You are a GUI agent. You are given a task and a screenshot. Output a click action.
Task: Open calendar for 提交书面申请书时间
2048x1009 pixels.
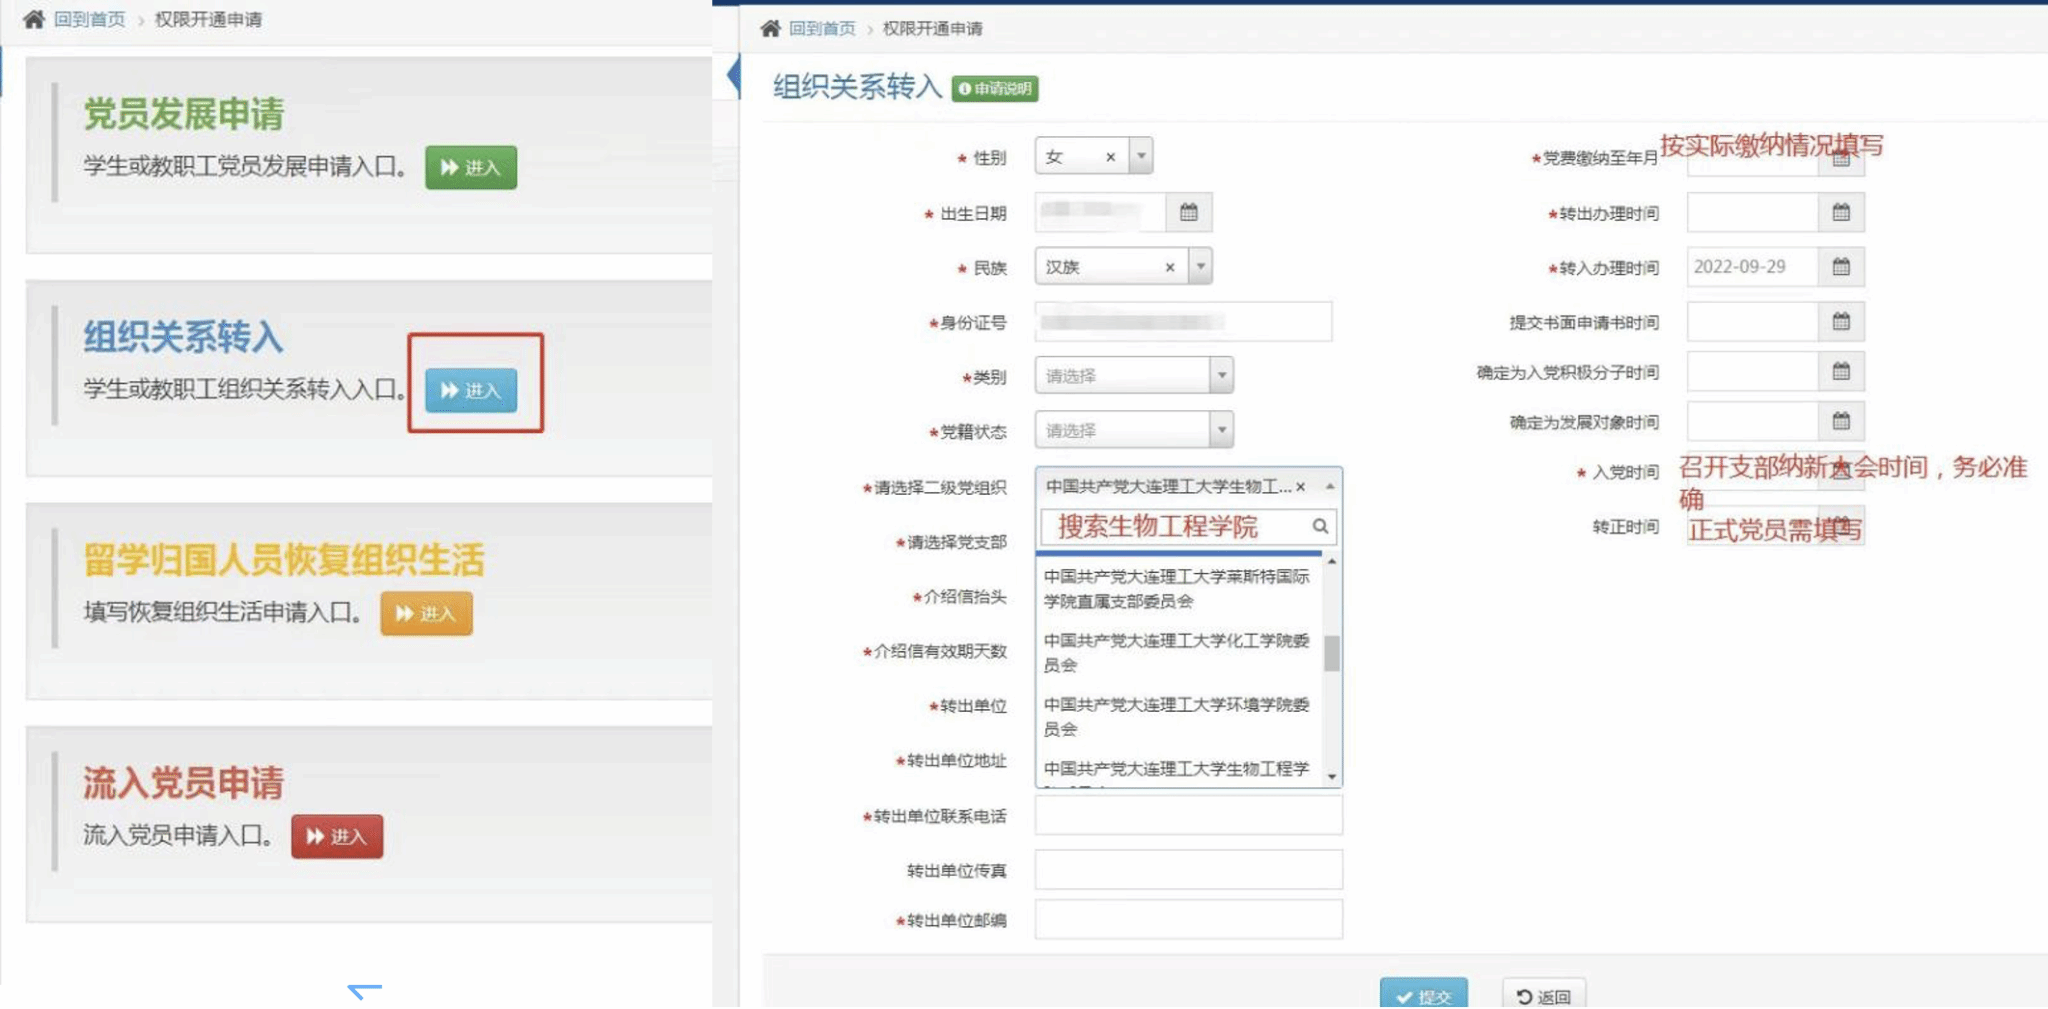(x=1840, y=322)
